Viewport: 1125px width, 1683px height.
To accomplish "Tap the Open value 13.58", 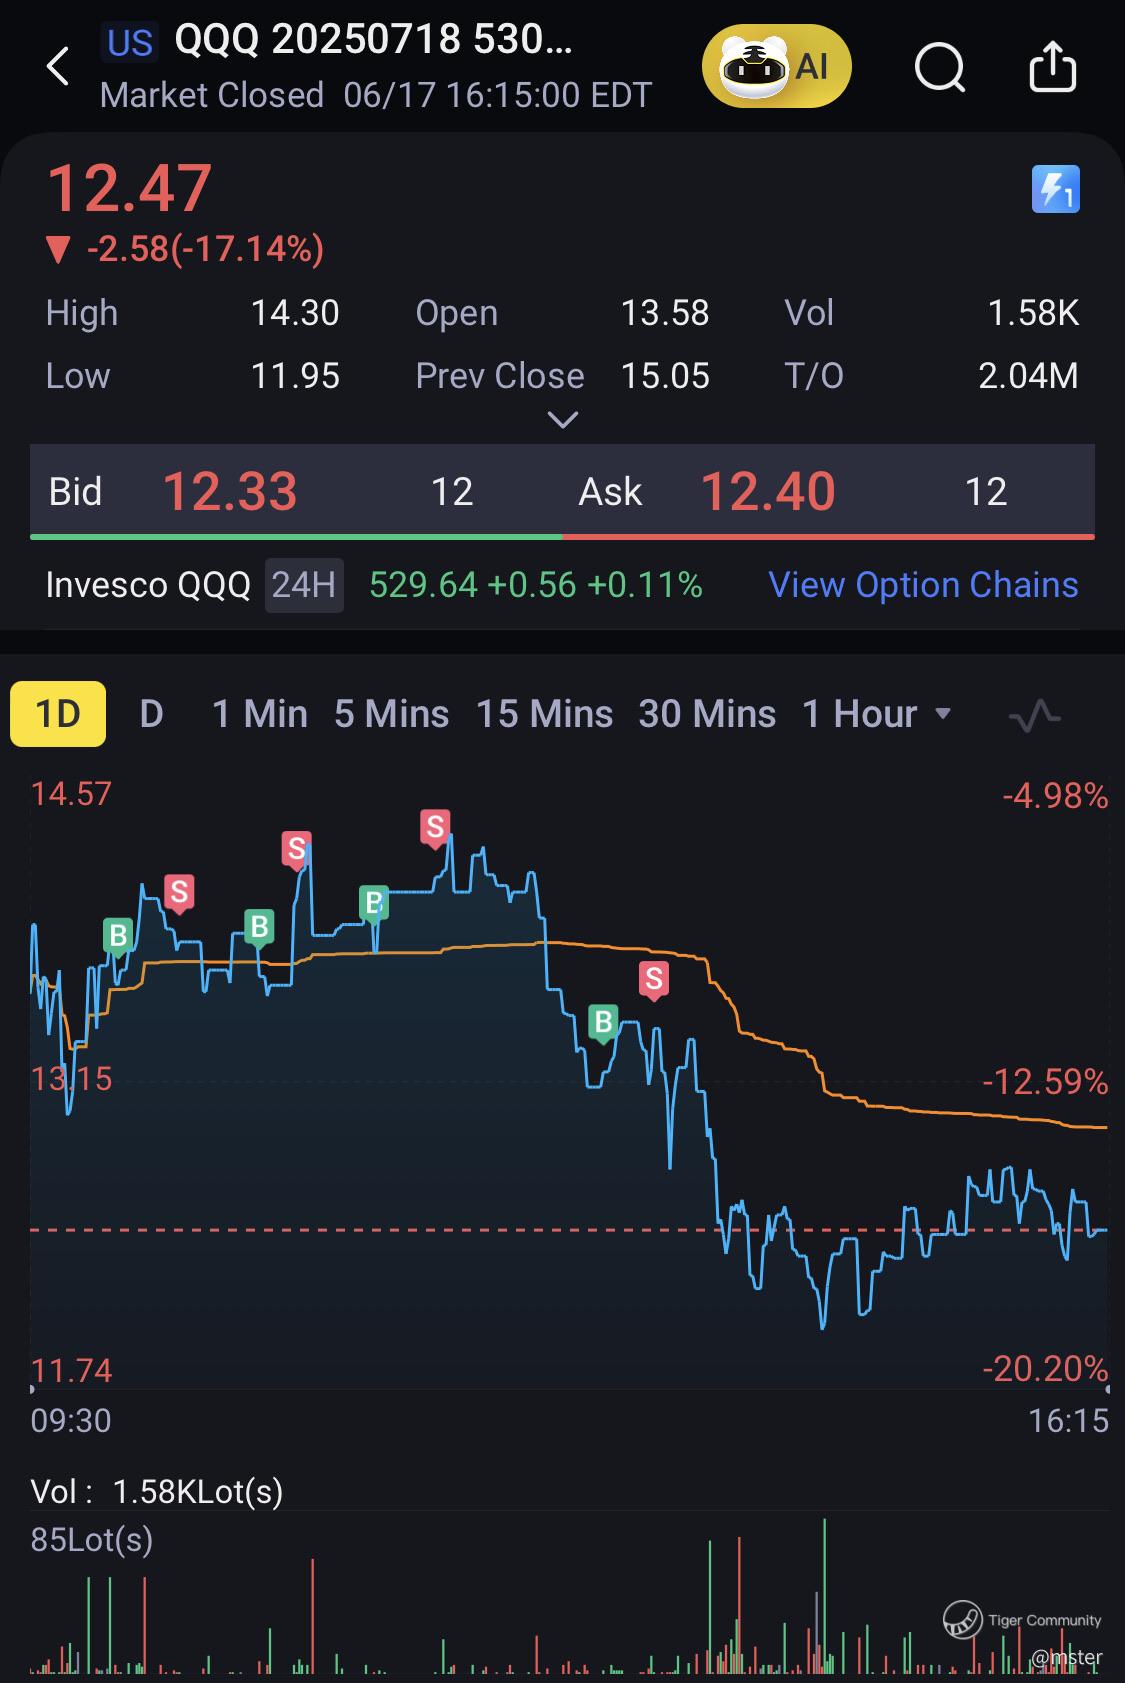I will 665,313.
